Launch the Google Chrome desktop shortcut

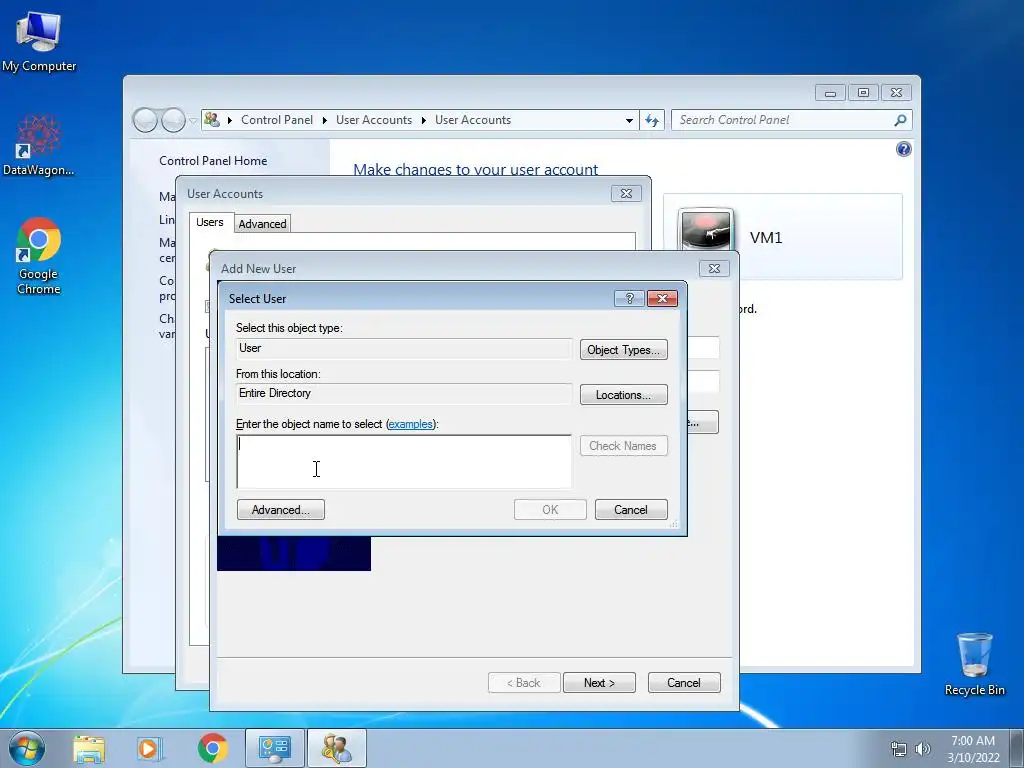(39, 255)
